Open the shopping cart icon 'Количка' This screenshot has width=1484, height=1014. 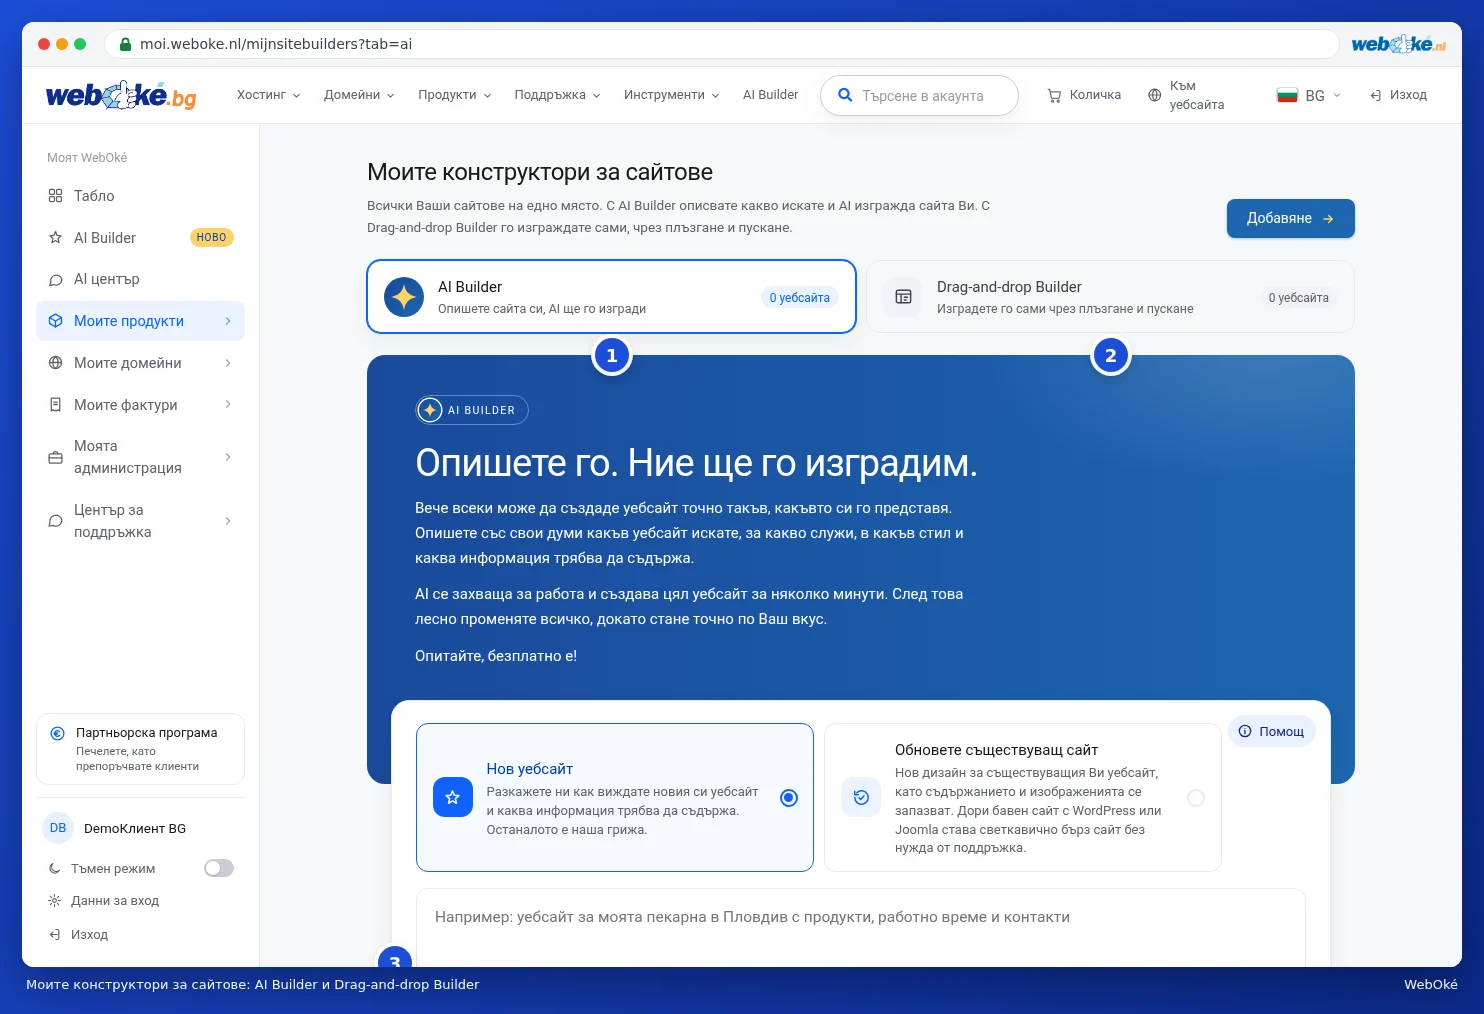coord(1054,95)
